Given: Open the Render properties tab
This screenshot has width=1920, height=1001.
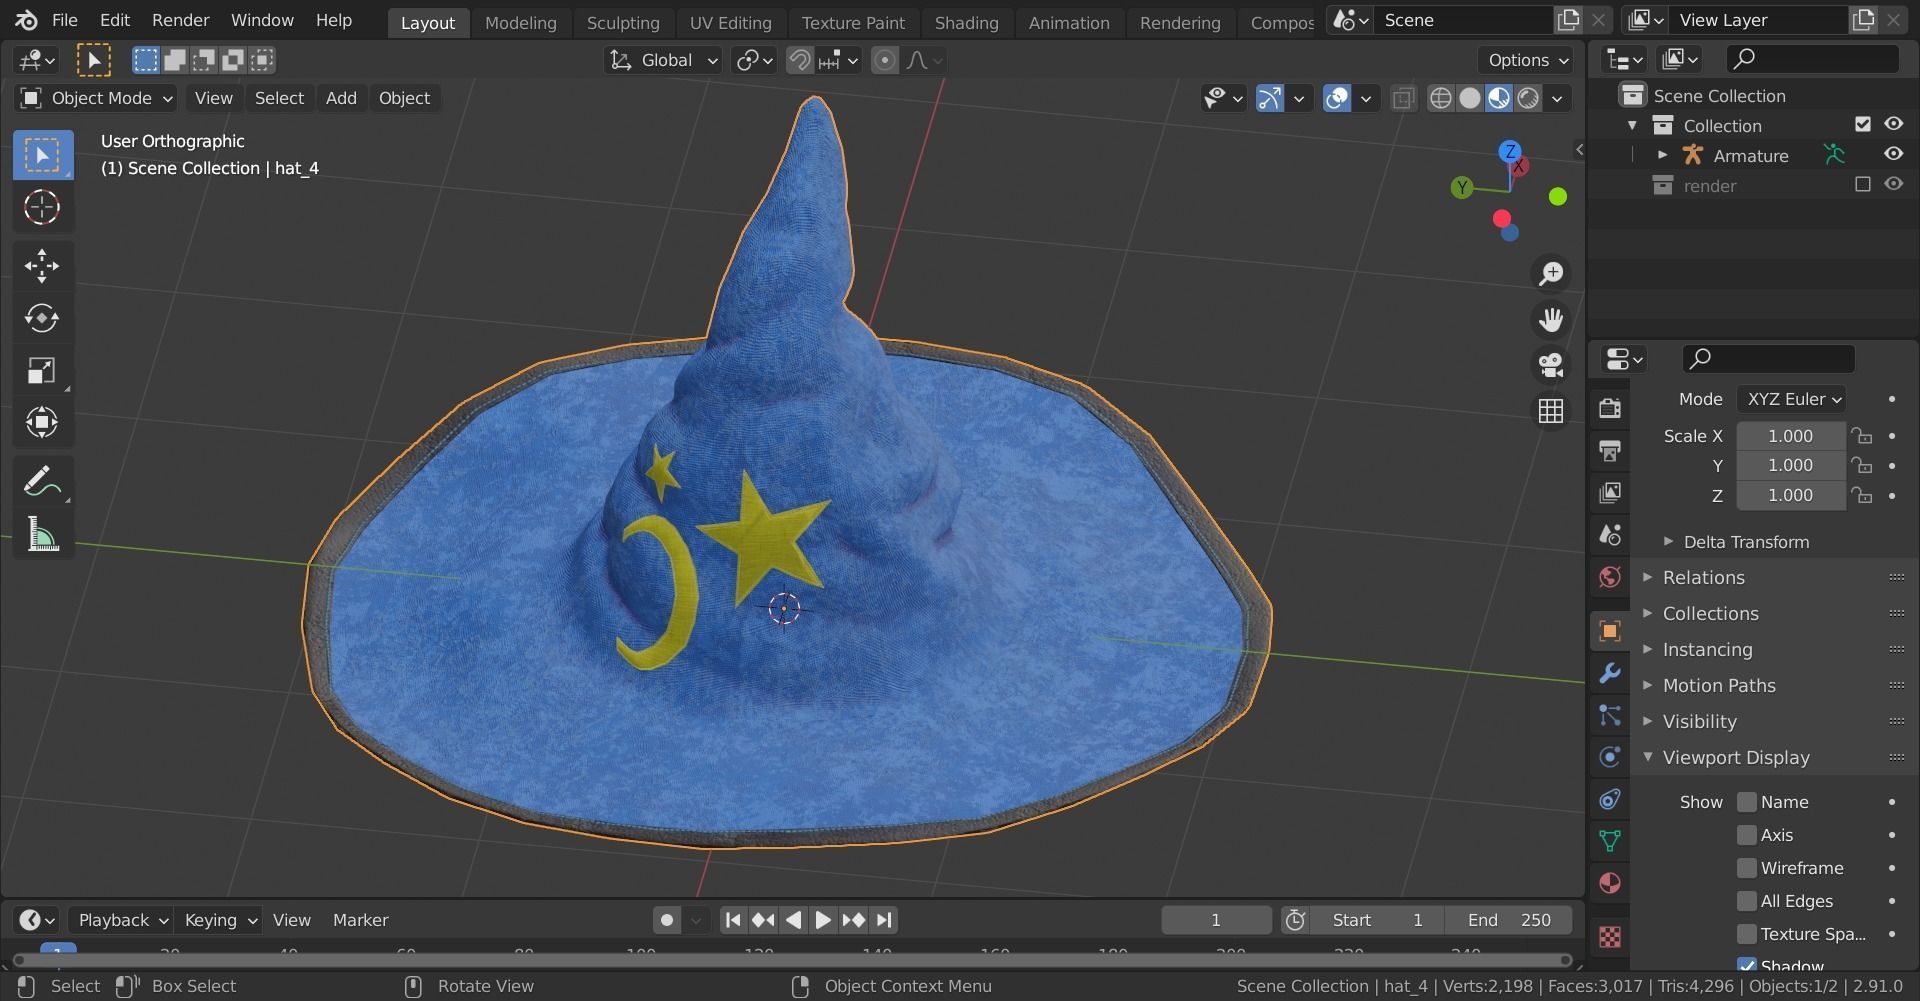Looking at the screenshot, I should coord(1610,408).
